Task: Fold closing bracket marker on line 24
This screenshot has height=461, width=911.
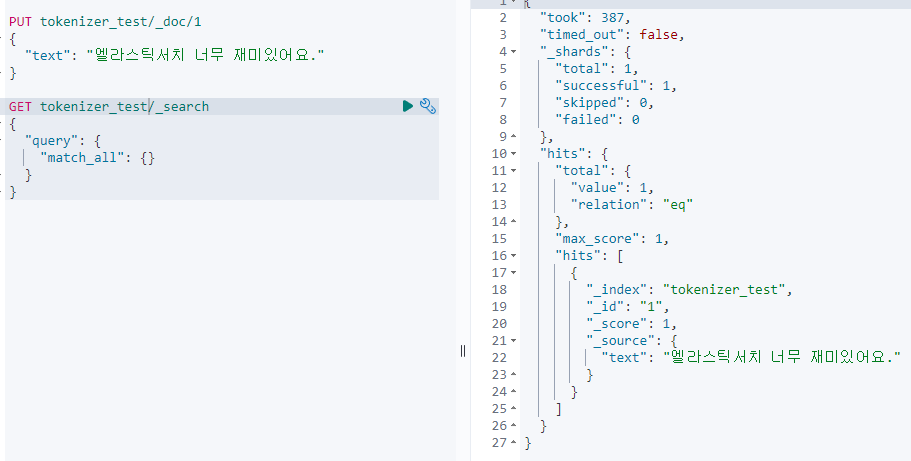Action: coord(514,391)
